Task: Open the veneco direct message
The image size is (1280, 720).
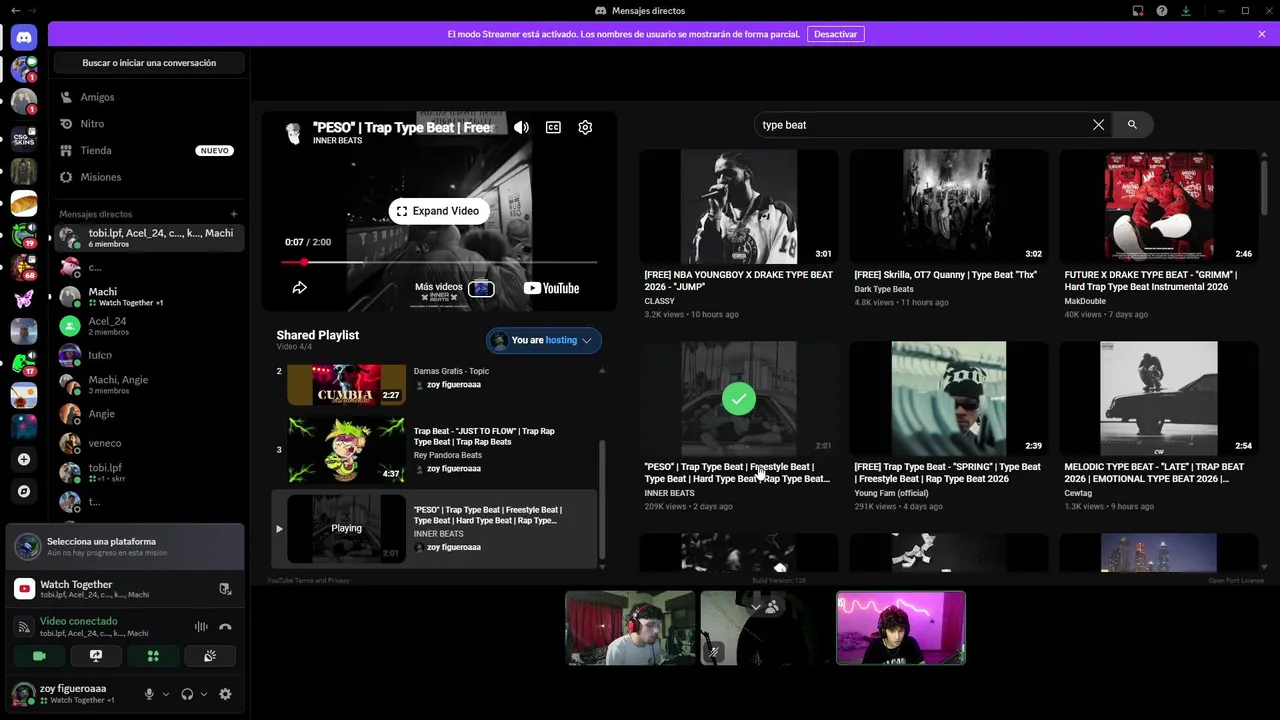Action: (148, 443)
